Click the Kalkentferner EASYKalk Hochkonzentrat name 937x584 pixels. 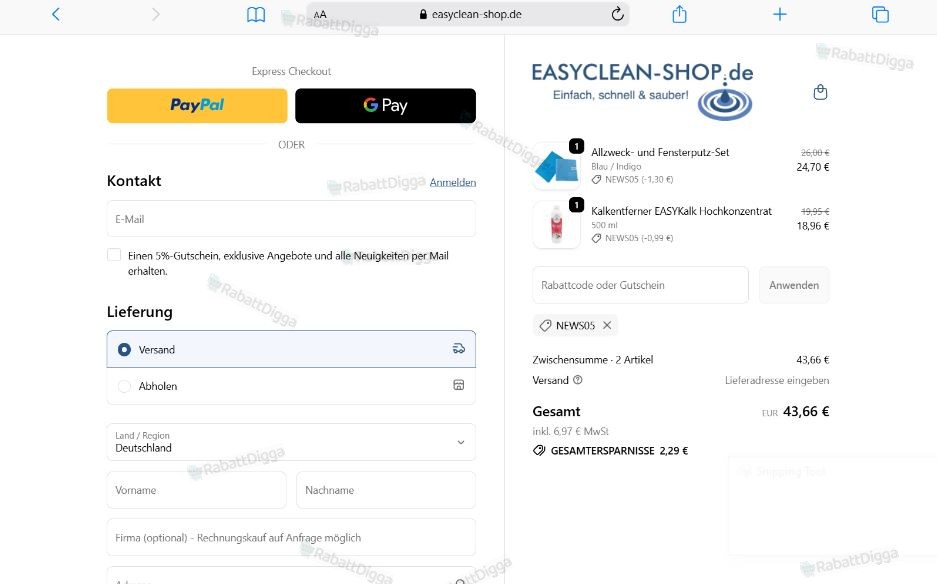click(681, 211)
